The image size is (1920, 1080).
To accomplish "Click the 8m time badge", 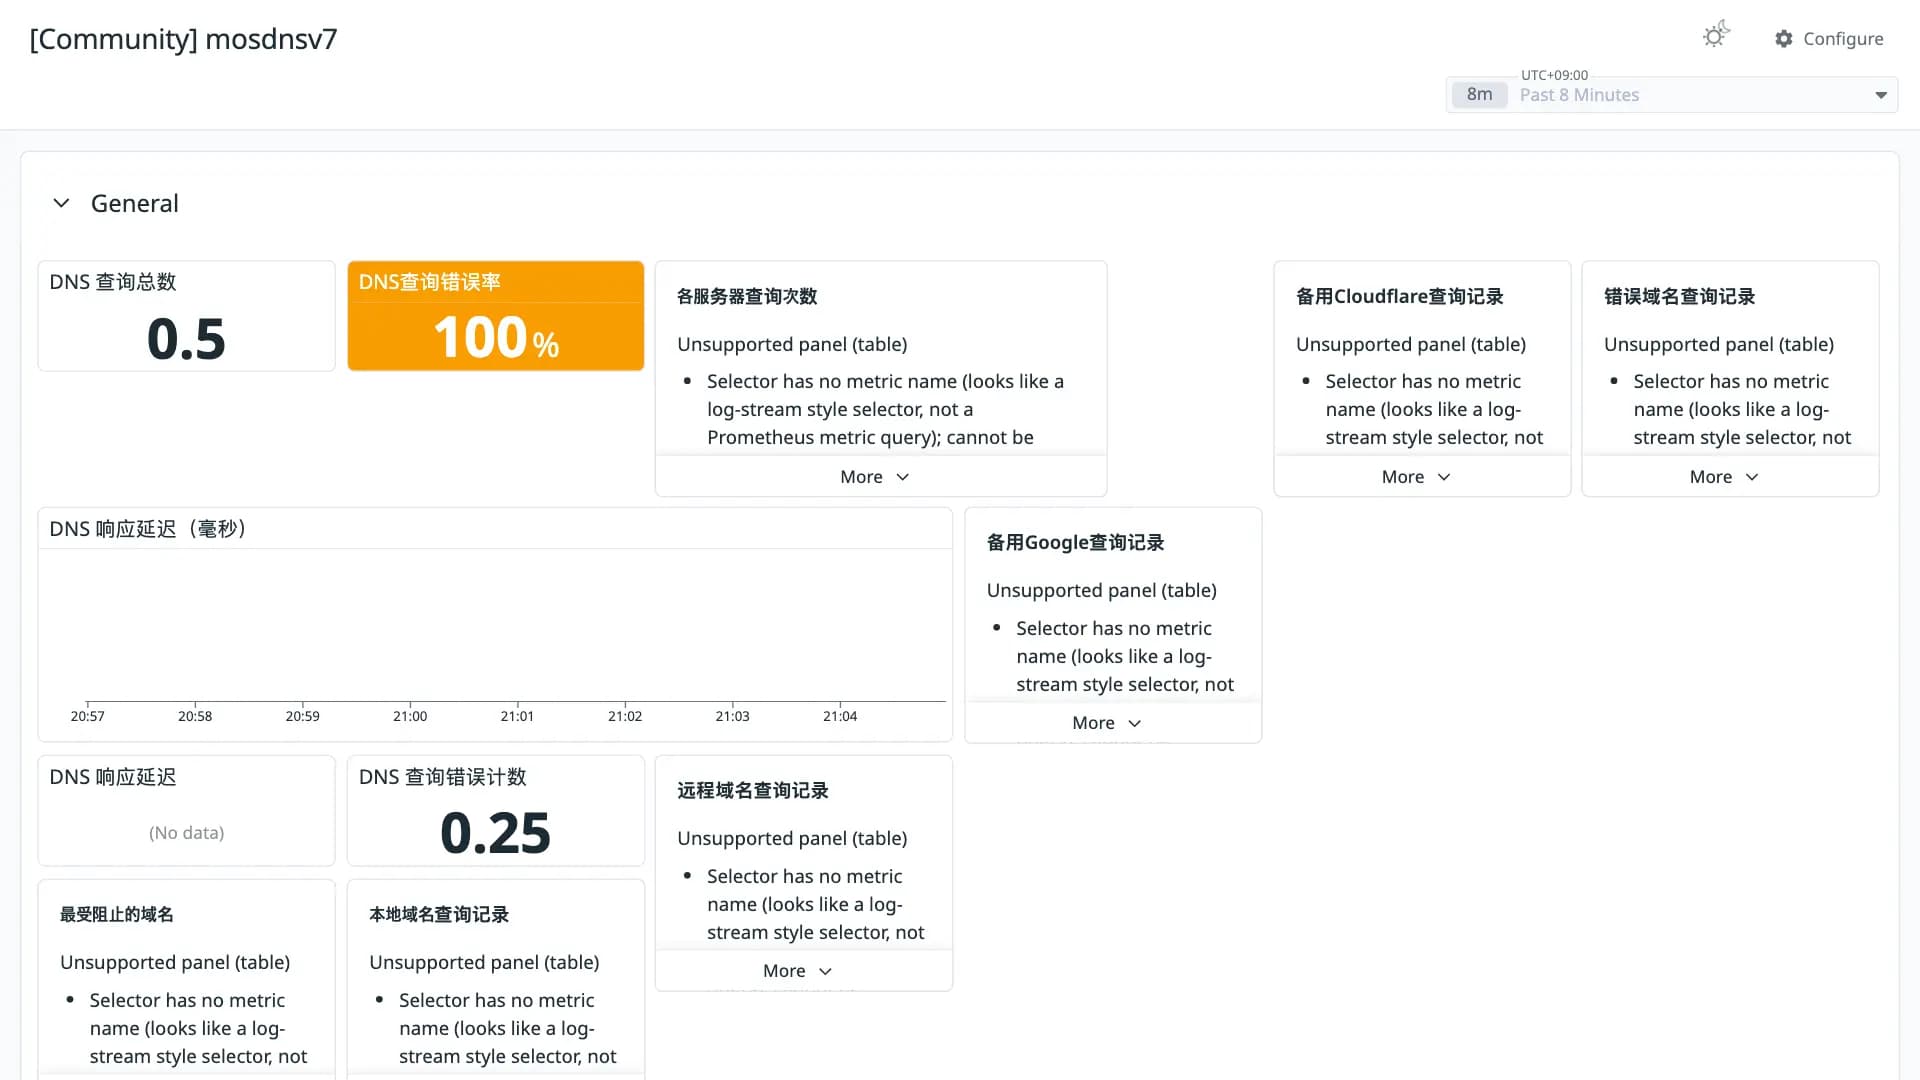I will coord(1479,95).
